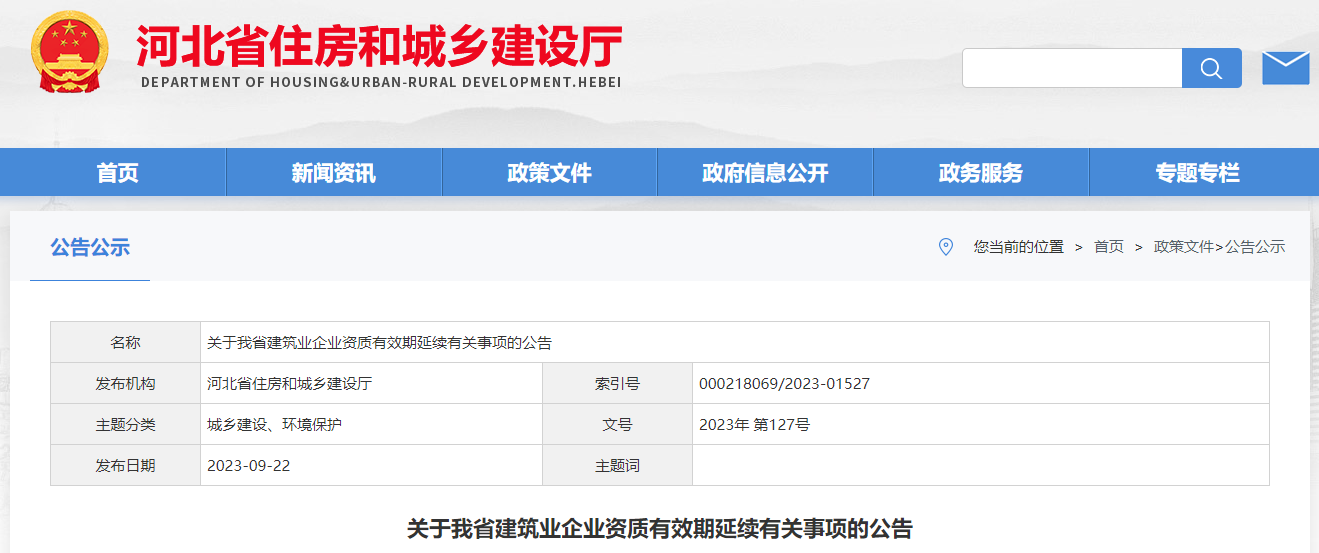Focus the site search input field
The image size is (1319, 553).
click(1072, 68)
